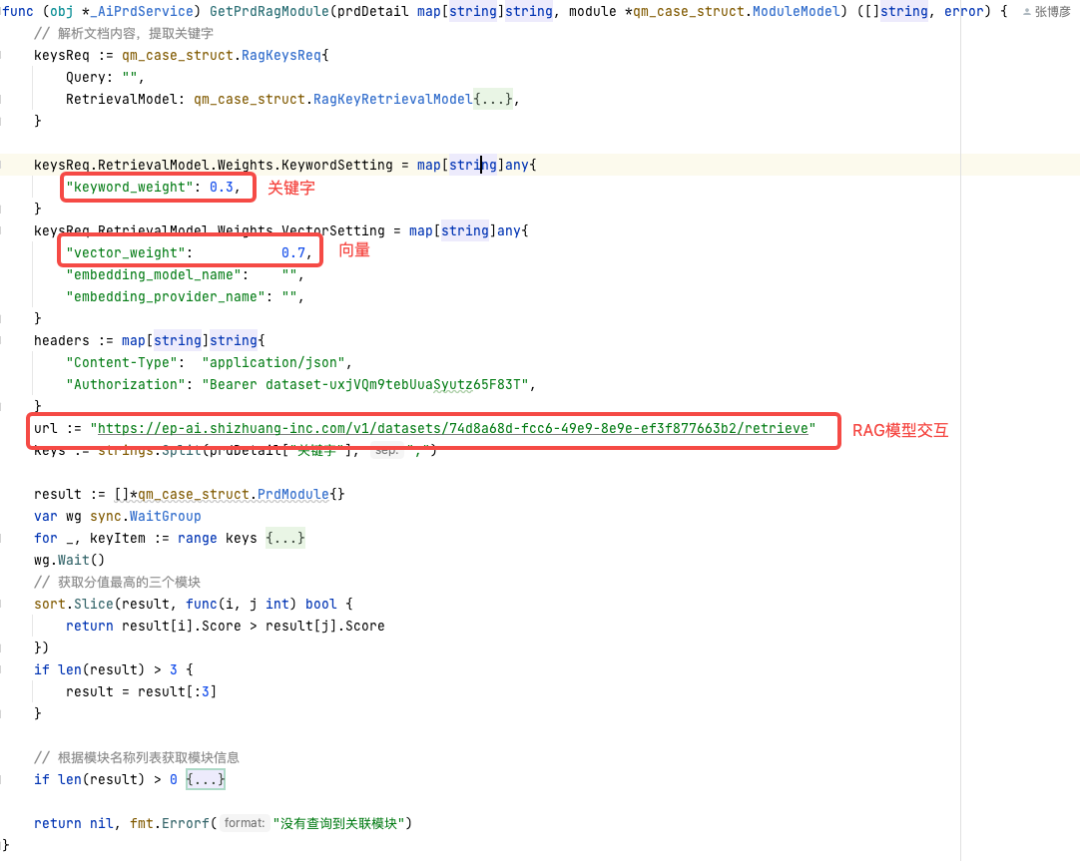Click the ModuleModel type in the signature
1080x861 pixels.
click(x=796, y=12)
